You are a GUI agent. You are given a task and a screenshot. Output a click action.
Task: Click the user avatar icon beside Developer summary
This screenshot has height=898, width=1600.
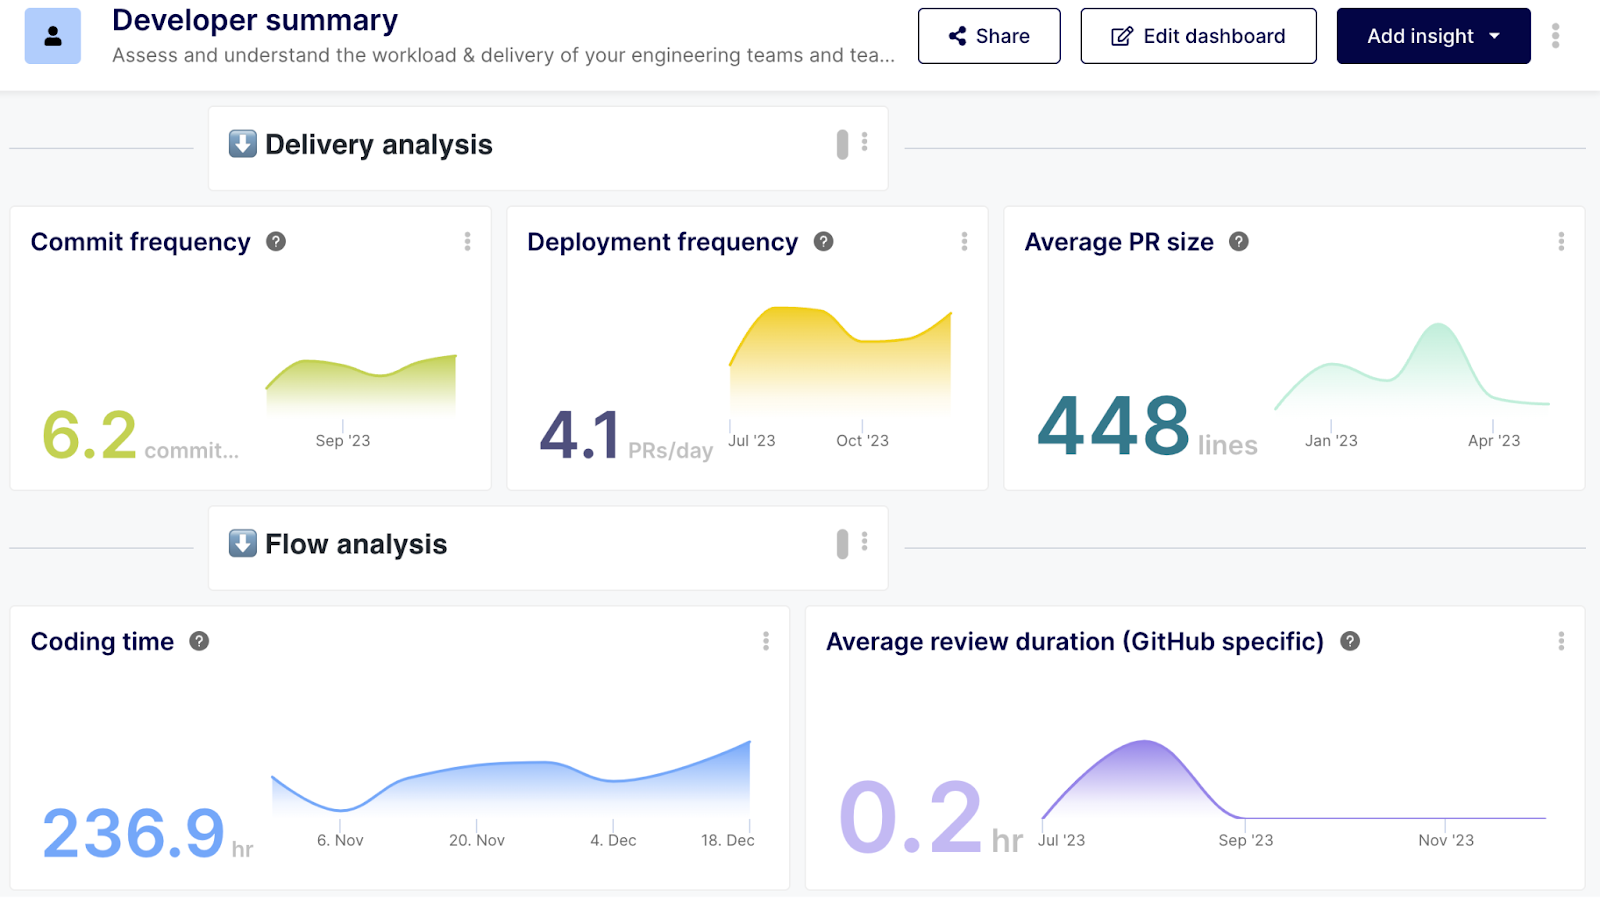53,36
